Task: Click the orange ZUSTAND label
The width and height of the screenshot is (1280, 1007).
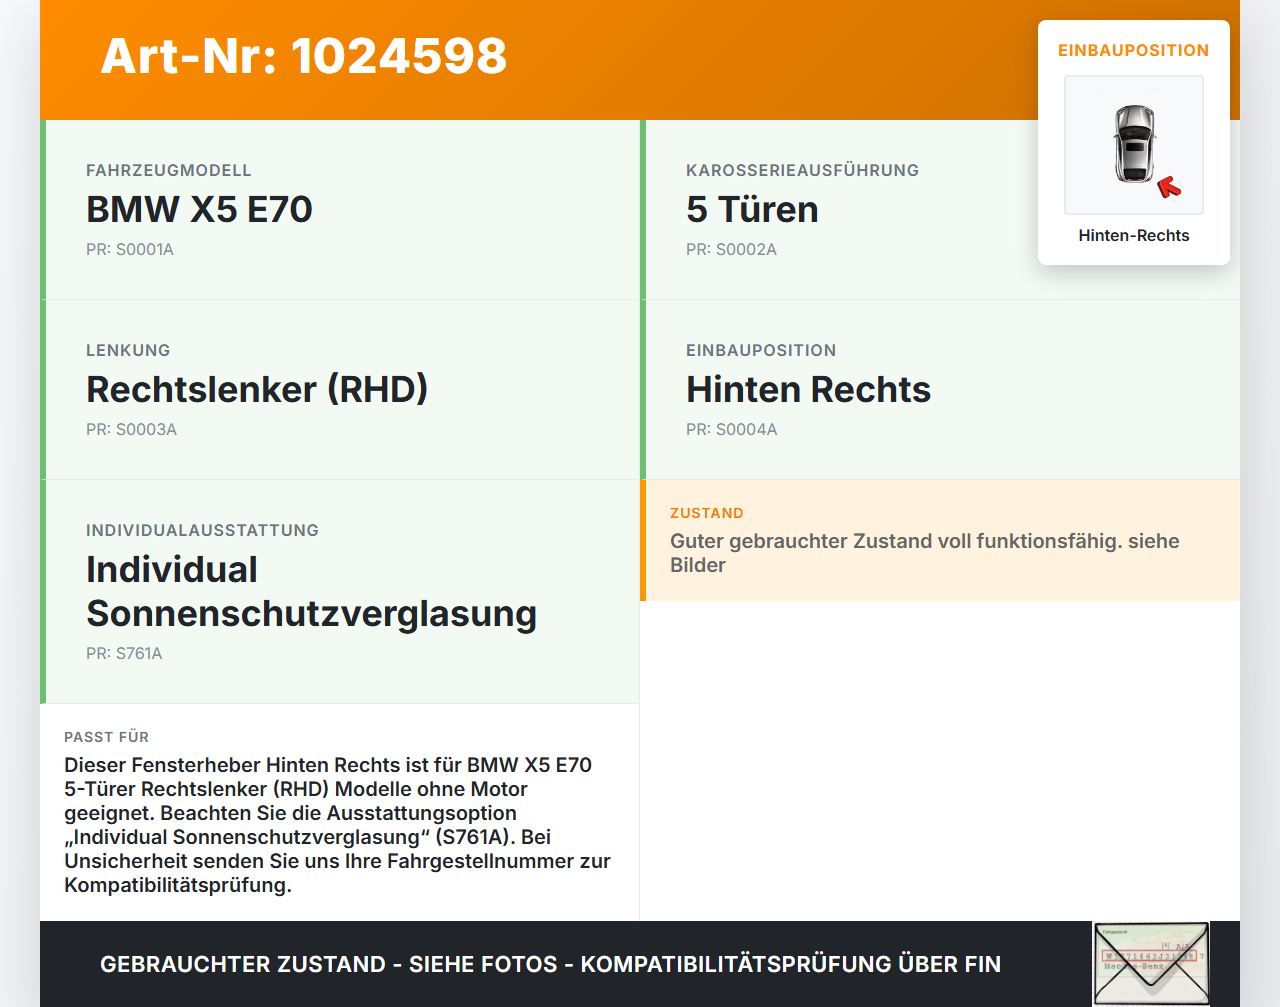Action: [x=707, y=513]
